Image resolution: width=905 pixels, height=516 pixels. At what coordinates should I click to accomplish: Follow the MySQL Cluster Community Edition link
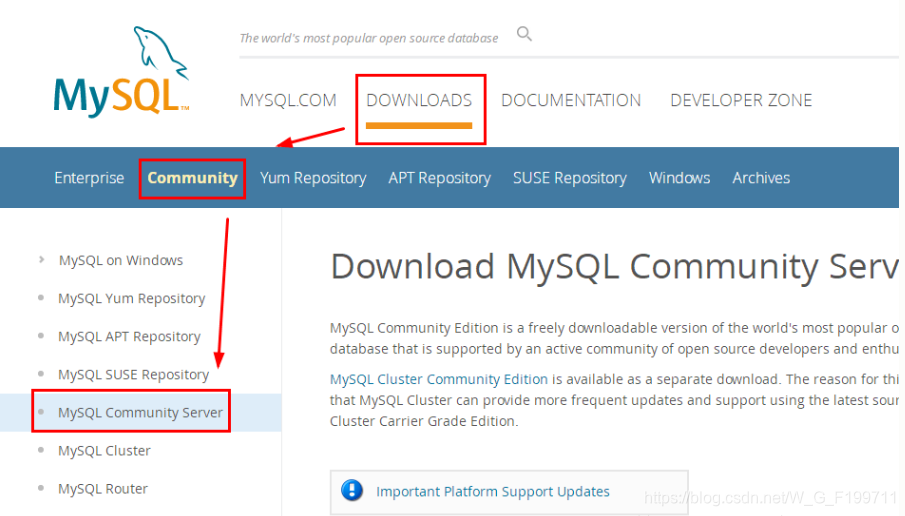(439, 379)
